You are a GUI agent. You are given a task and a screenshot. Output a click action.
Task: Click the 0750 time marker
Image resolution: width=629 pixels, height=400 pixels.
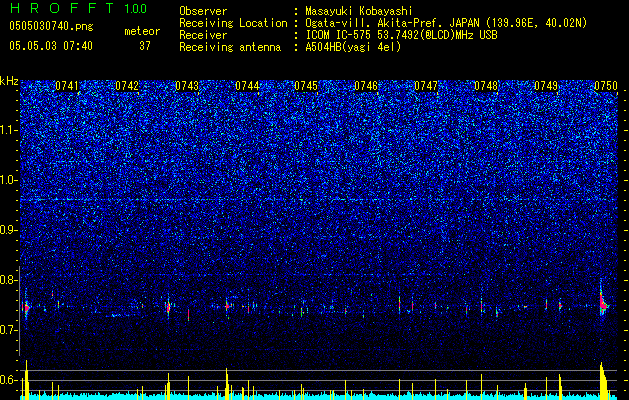[606, 86]
